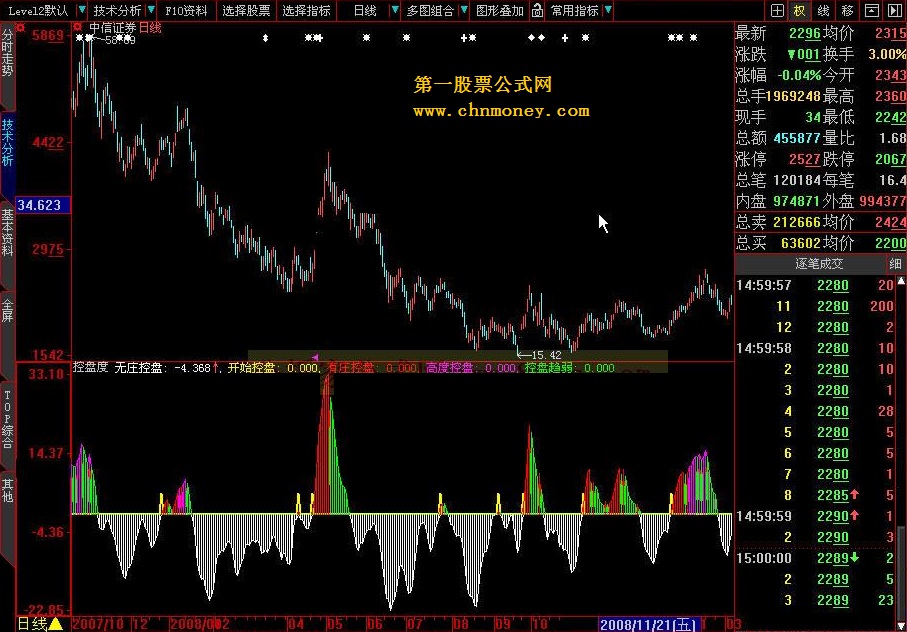907x632 pixels.
Task: Click the 多图组合 toolbar button
Action: pos(430,10)
